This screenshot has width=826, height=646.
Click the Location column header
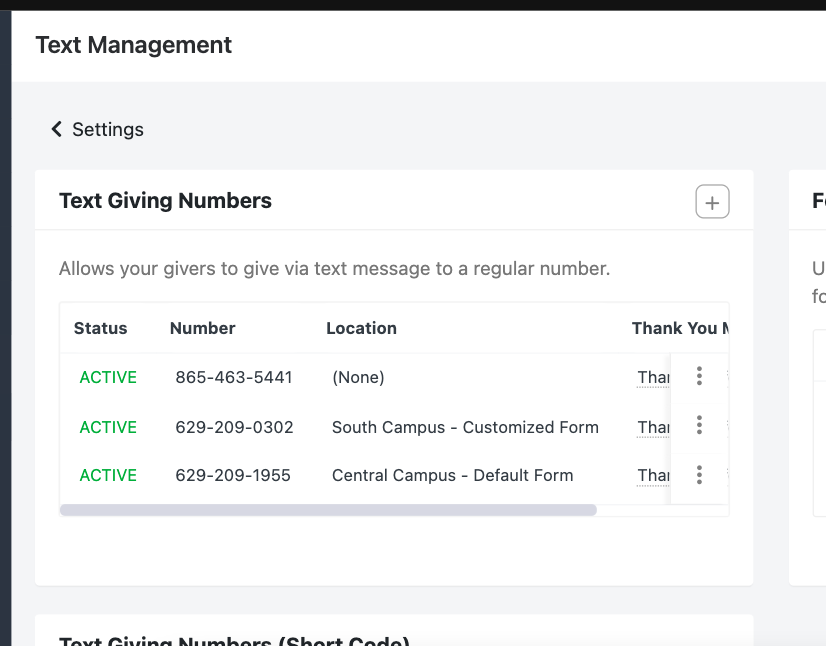tap(361, 328)
